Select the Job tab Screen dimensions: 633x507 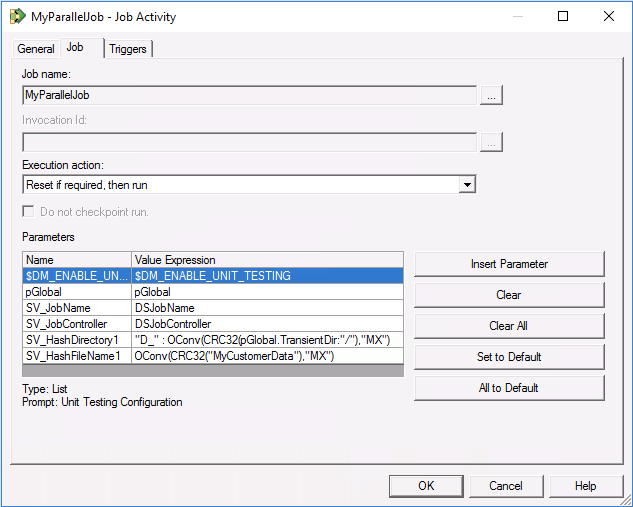coord(75,48)
